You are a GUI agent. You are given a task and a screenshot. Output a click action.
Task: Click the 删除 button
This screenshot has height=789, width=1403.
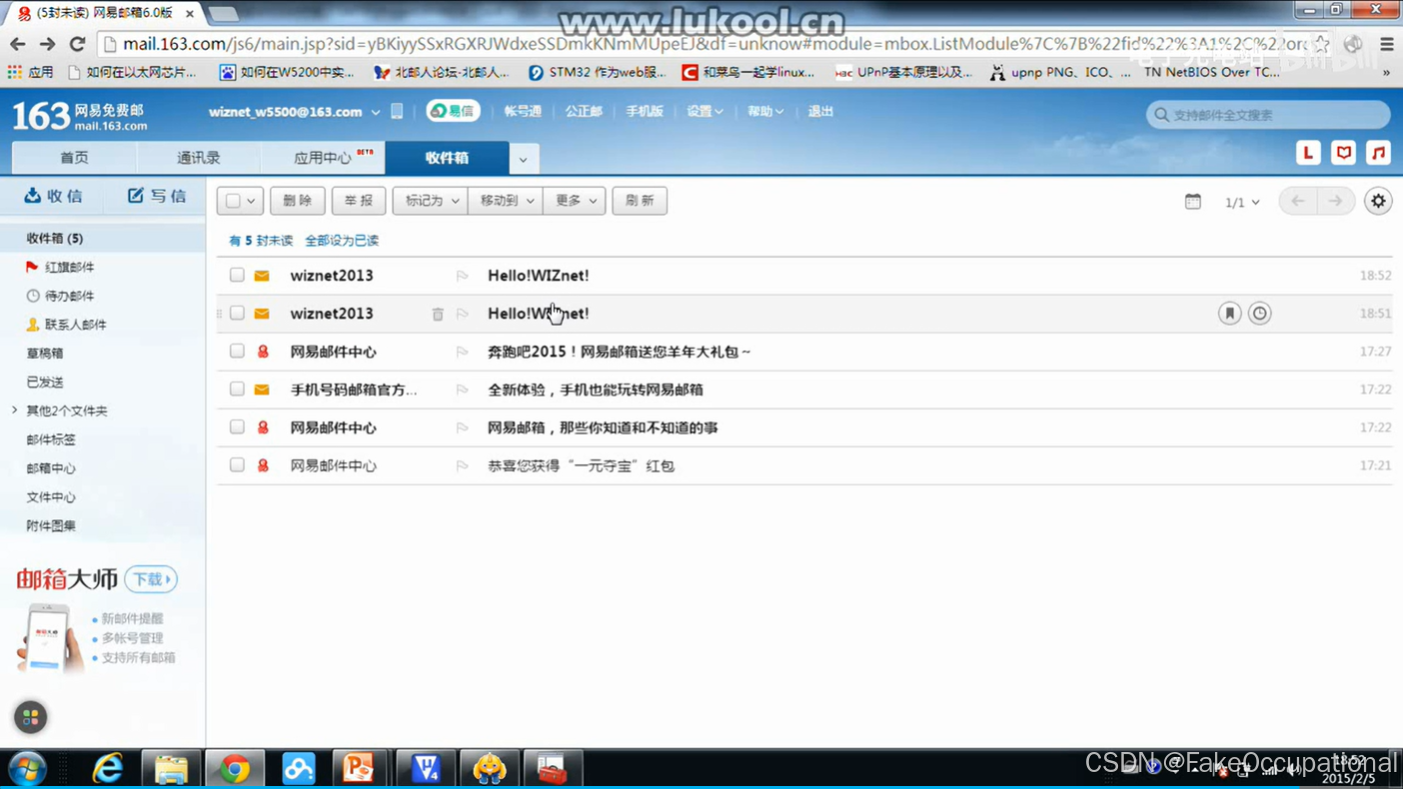(x=297, y=201)
